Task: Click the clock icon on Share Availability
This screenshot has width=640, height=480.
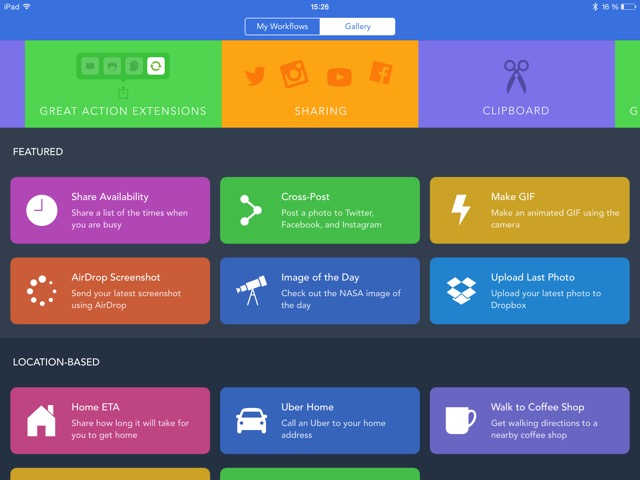Action: coord(41,210)
